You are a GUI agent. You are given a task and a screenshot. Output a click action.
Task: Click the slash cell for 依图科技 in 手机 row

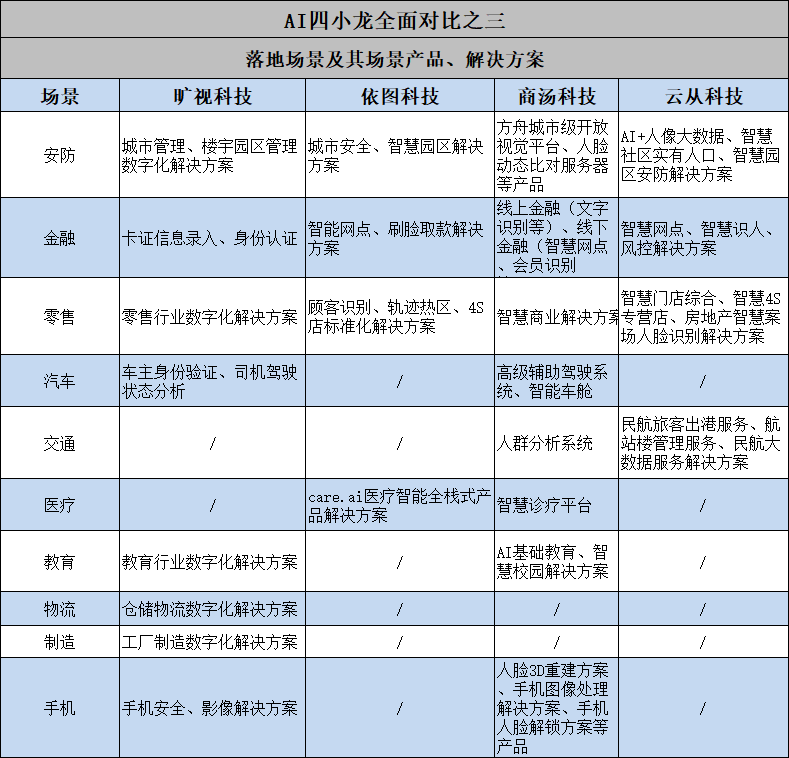click(x=400, y=708)
